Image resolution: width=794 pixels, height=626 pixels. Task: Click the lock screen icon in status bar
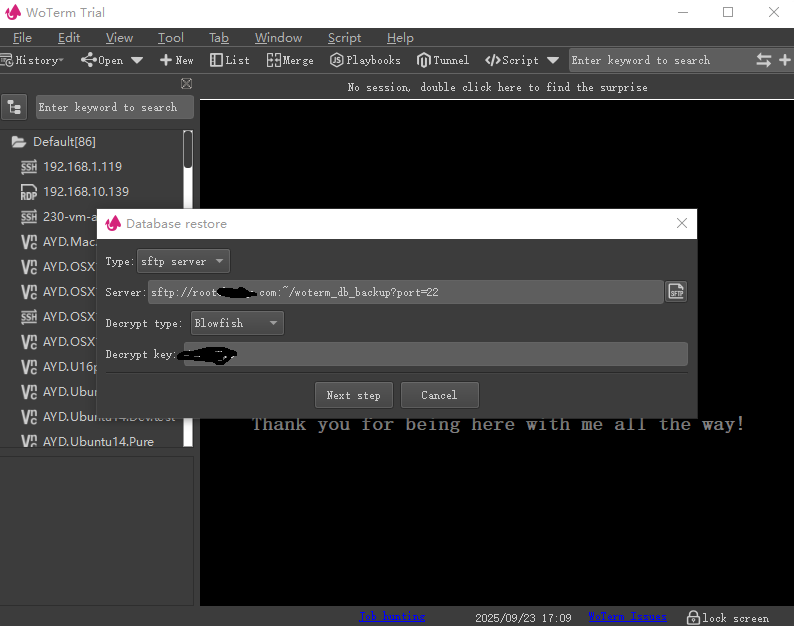(691, 617)
